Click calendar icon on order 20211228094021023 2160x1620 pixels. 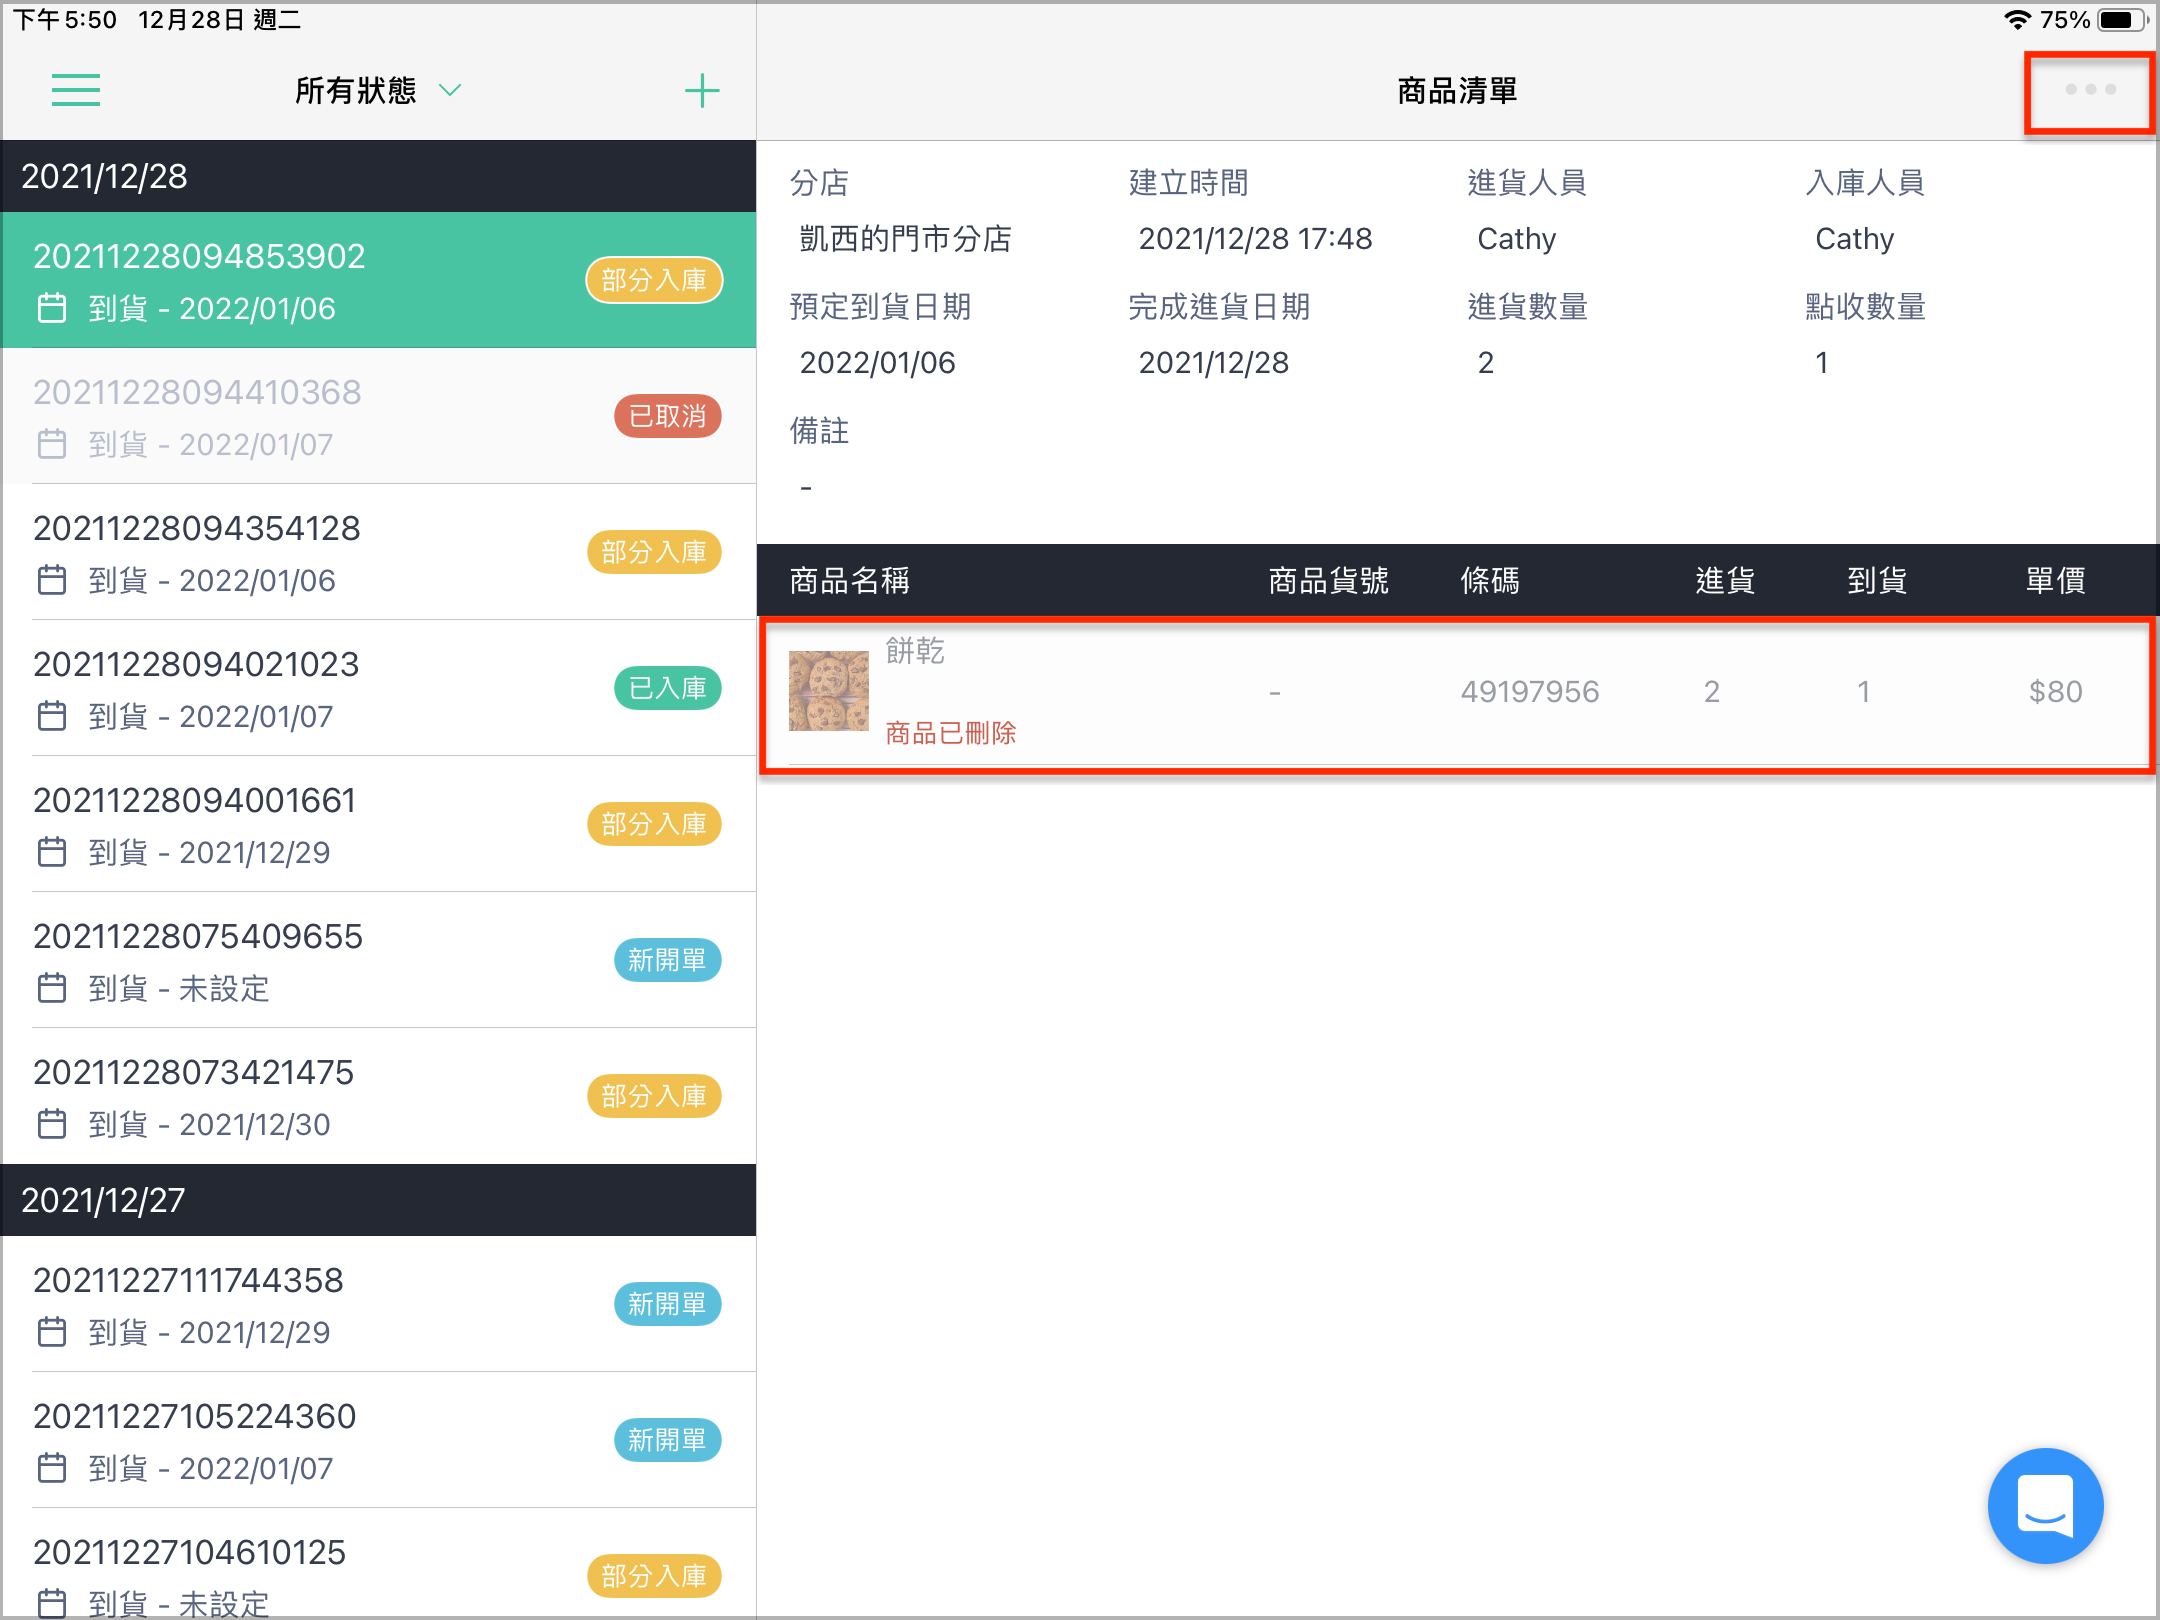tap(52, 716)
